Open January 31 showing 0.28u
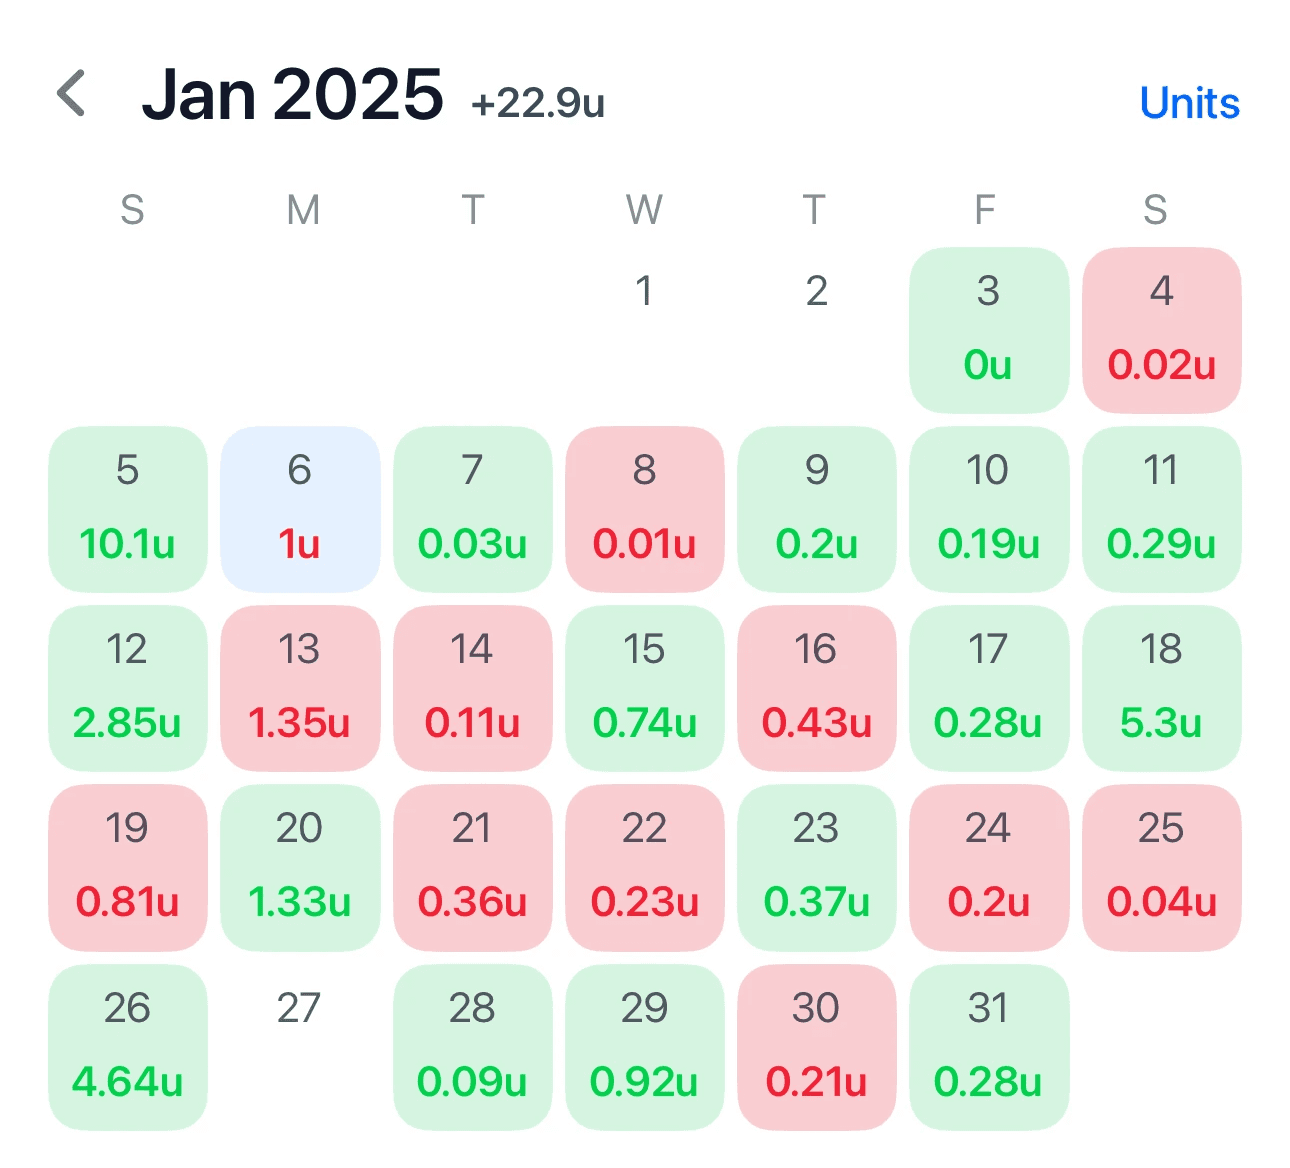The width and height of the screenshot is (1290, 1168). (x=989, y=1047)
